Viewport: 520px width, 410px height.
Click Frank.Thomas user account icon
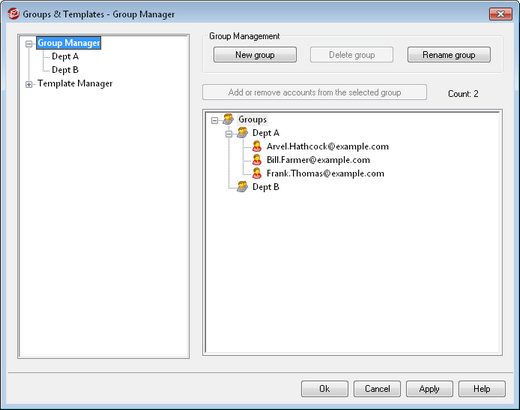tap(257, 173)
